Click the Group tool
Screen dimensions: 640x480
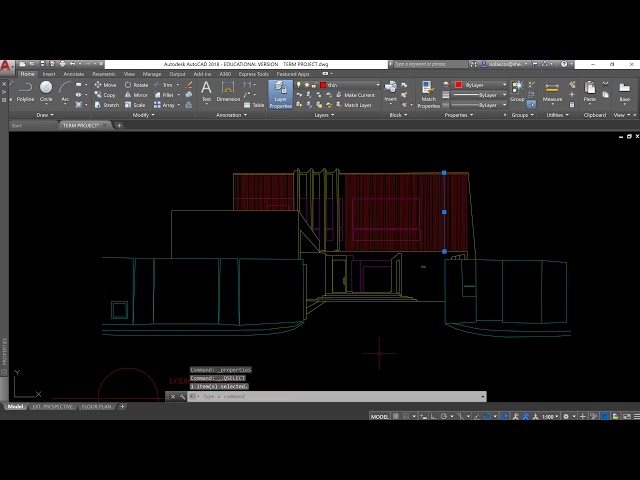[517, 91]
